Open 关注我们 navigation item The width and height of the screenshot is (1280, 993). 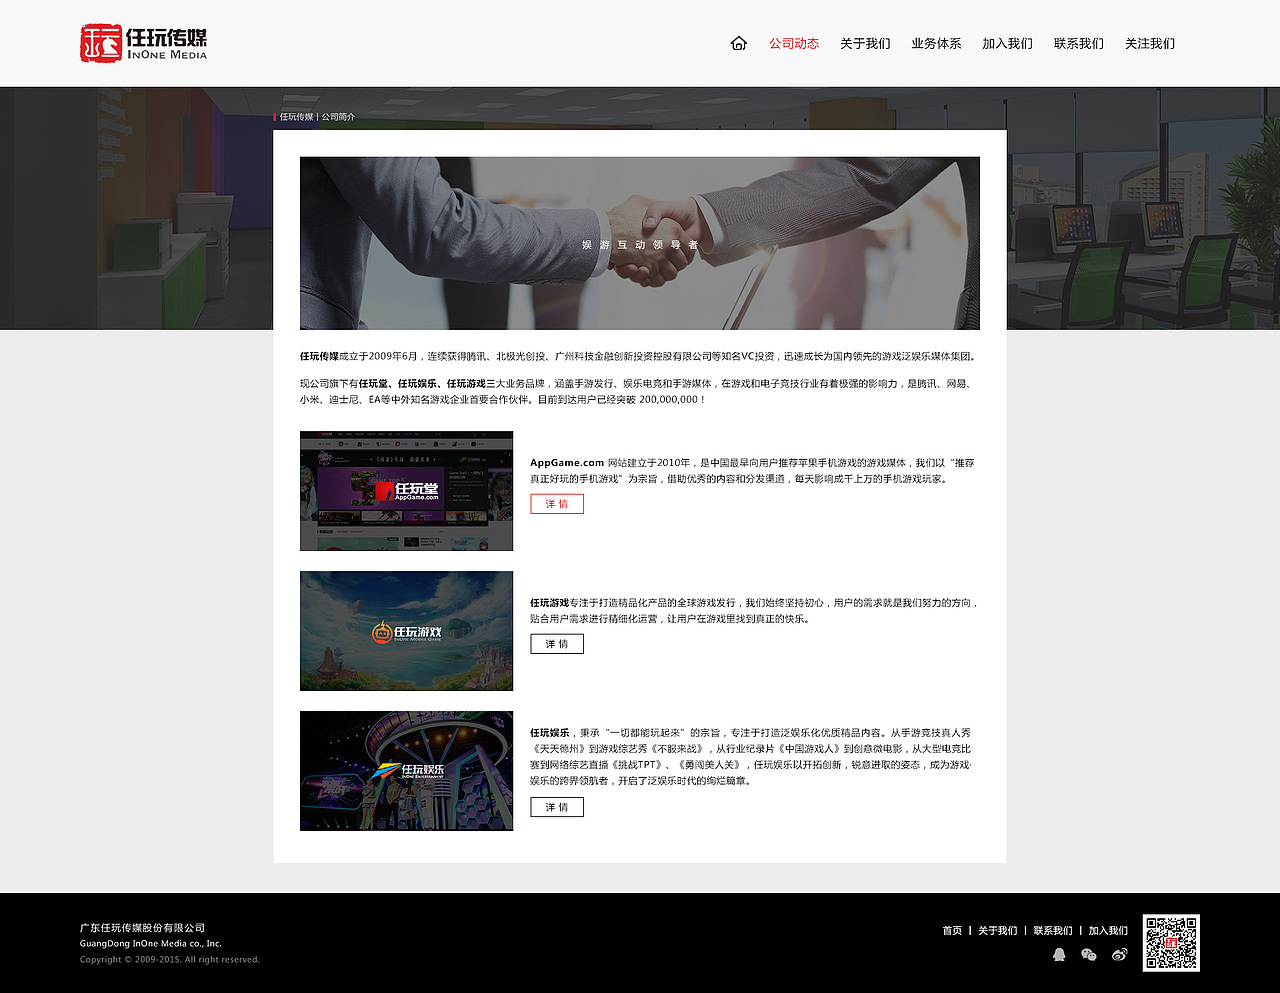click(1150, 43)
